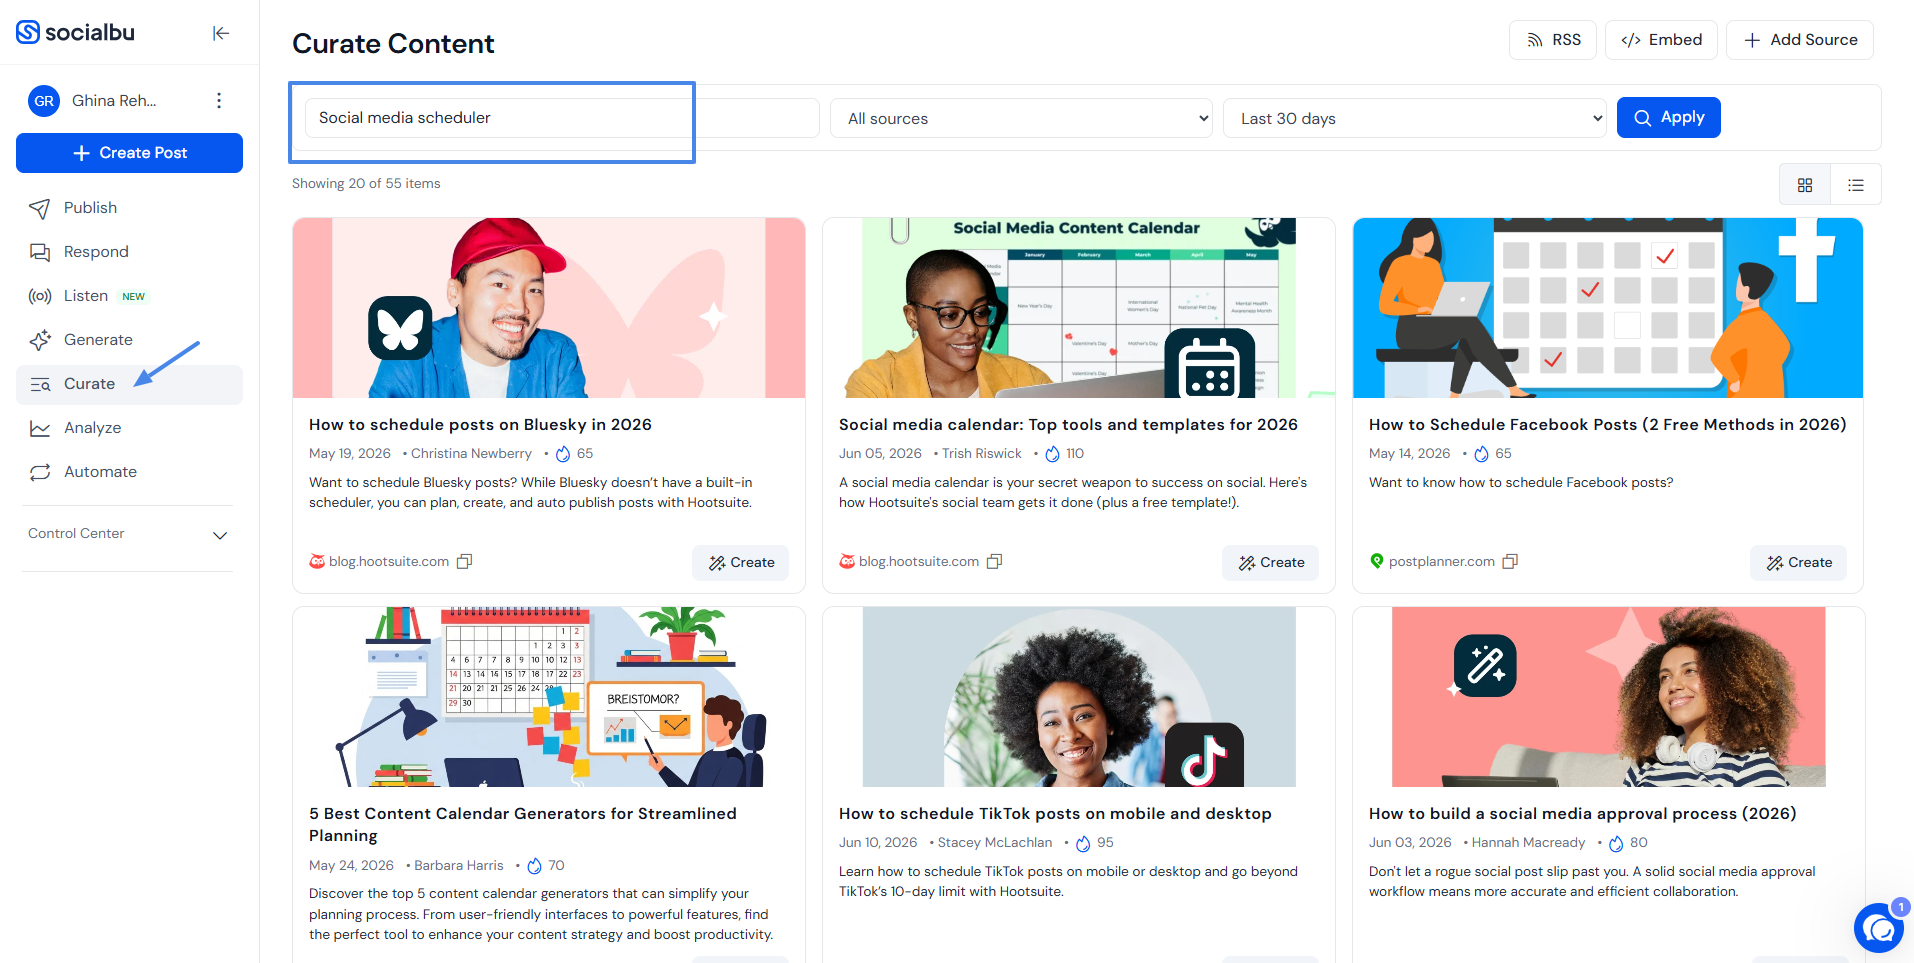Open the TikTok article thumbnail

pyautogui.click(x=1079, y=697)
